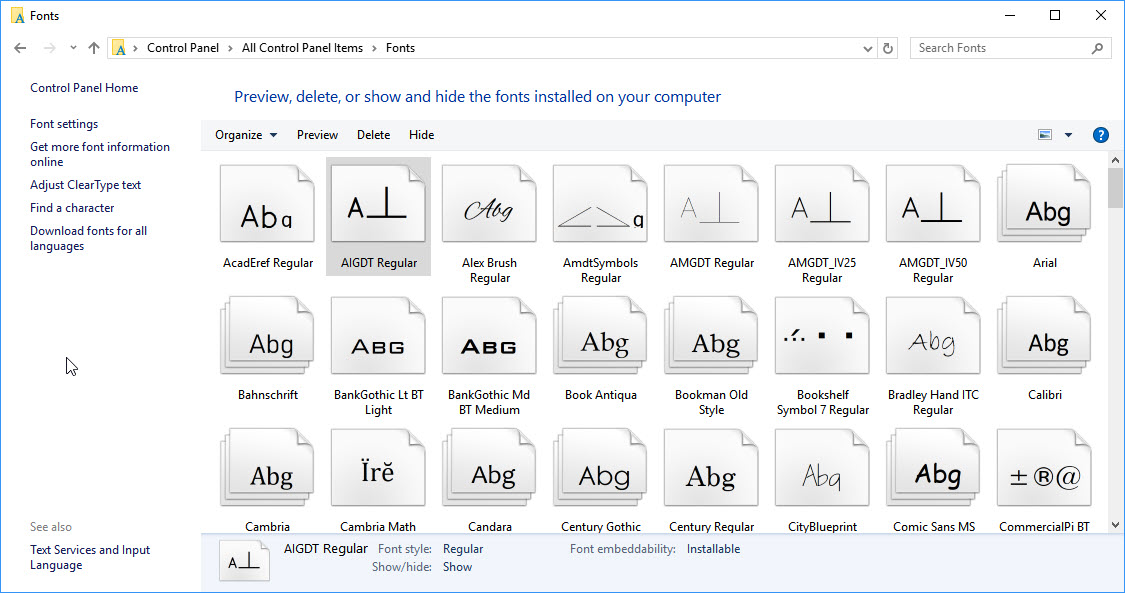This screenshot has width=1125, height=593.
Task: Click the Show value in details pane
Action: click(x=457, y=566)
